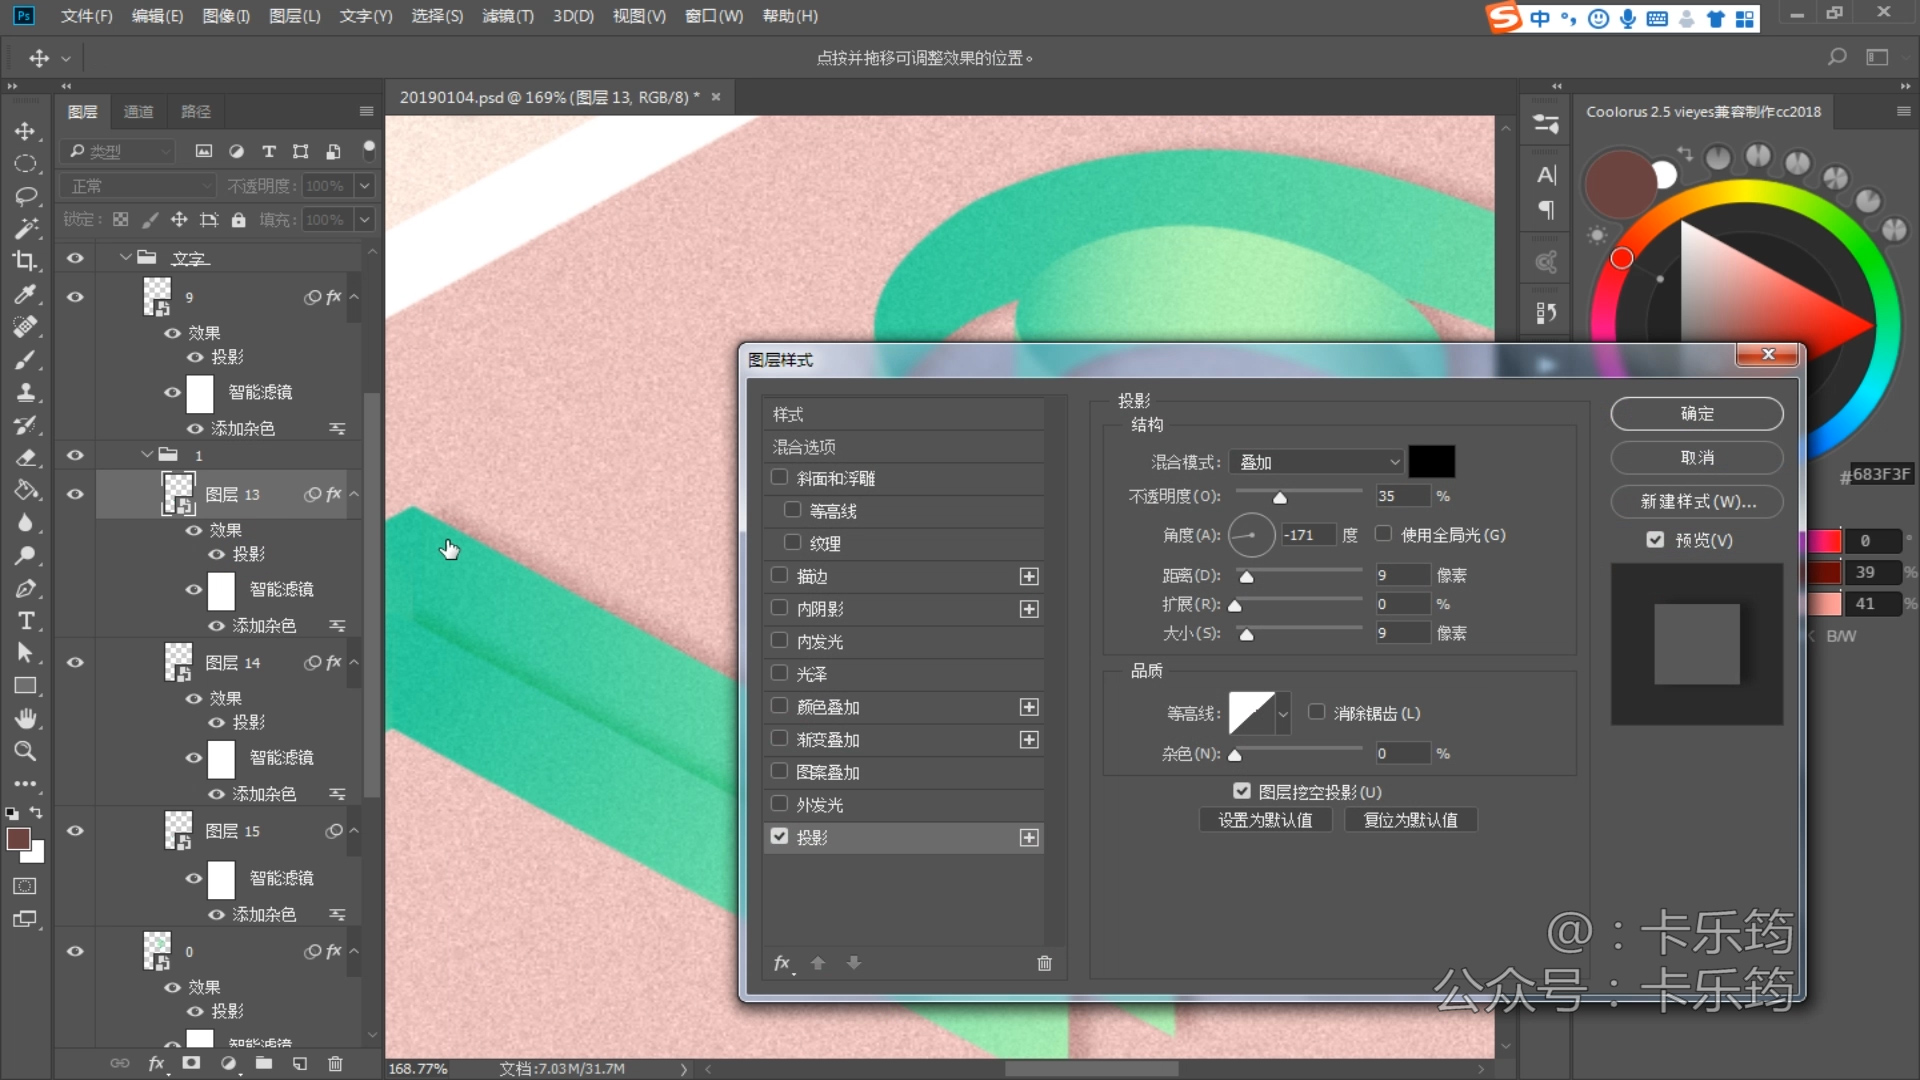Select the Hand tool
The height and width of the screenshot is (1080, 1920).
[x=25, y=718]
